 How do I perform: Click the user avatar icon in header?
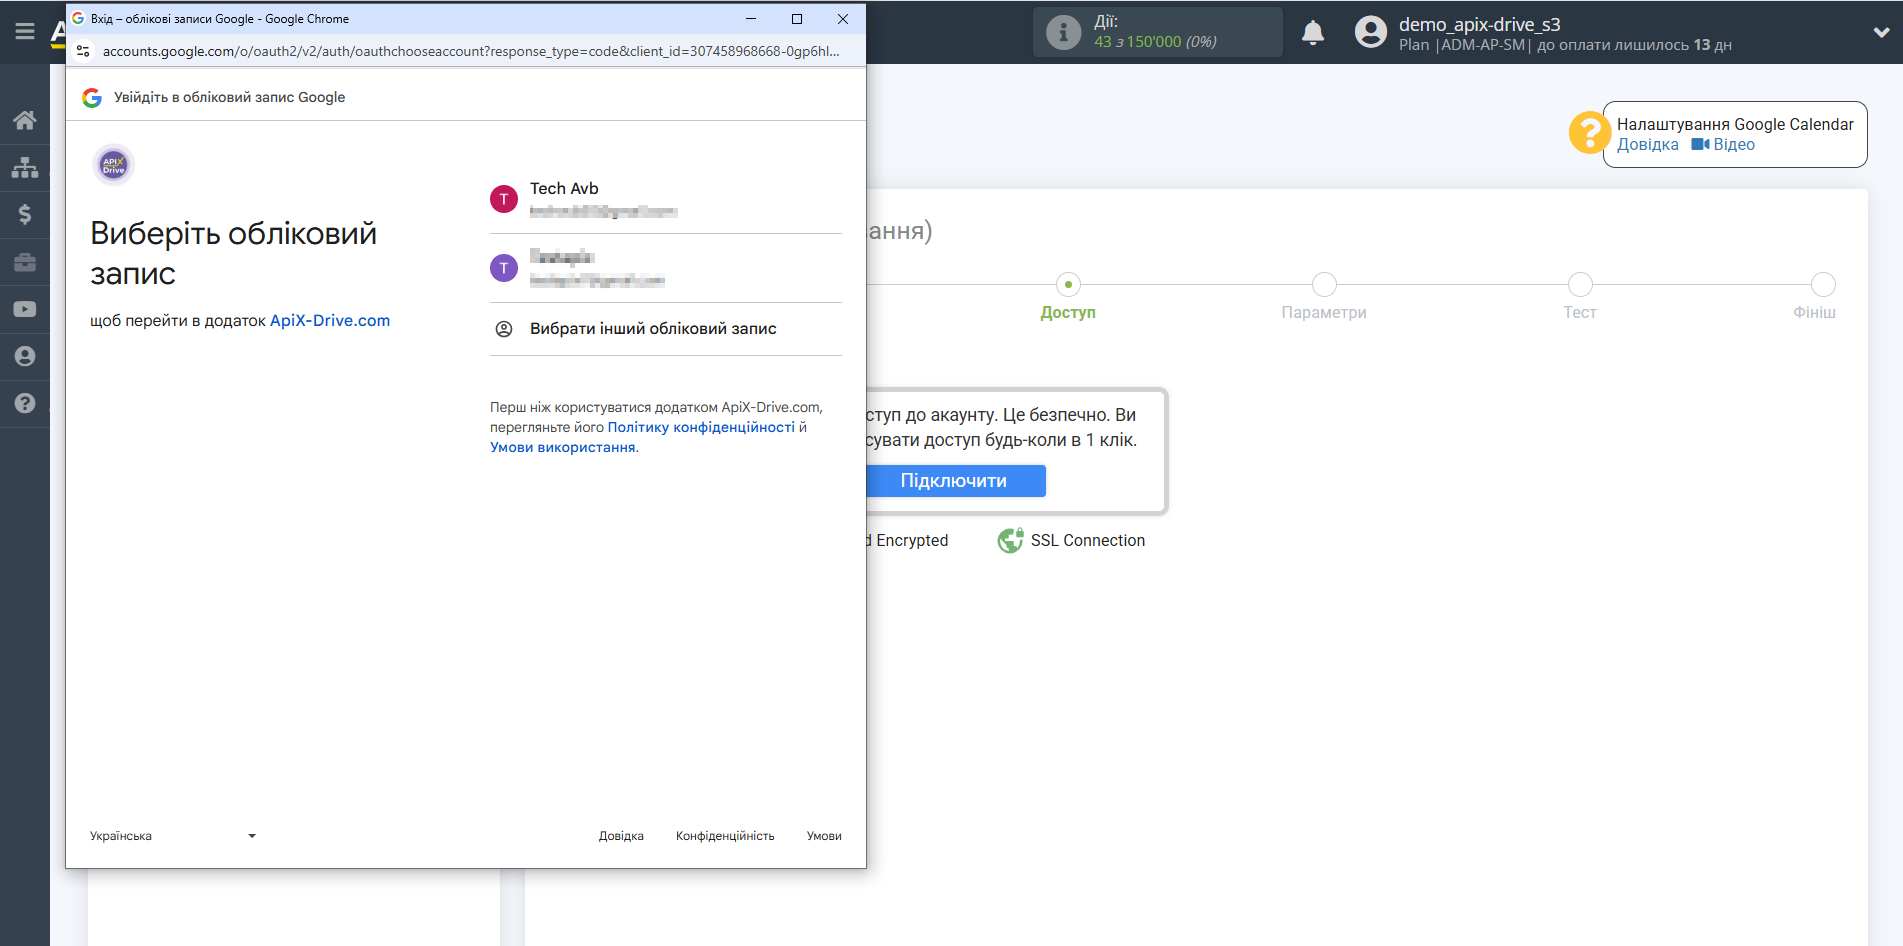1371,33
